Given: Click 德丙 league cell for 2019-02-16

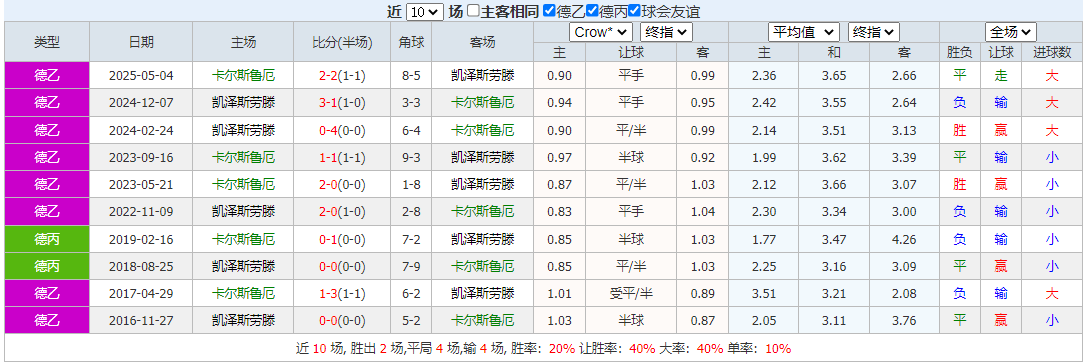Looking at the screenshot, I should click(47, 239).
